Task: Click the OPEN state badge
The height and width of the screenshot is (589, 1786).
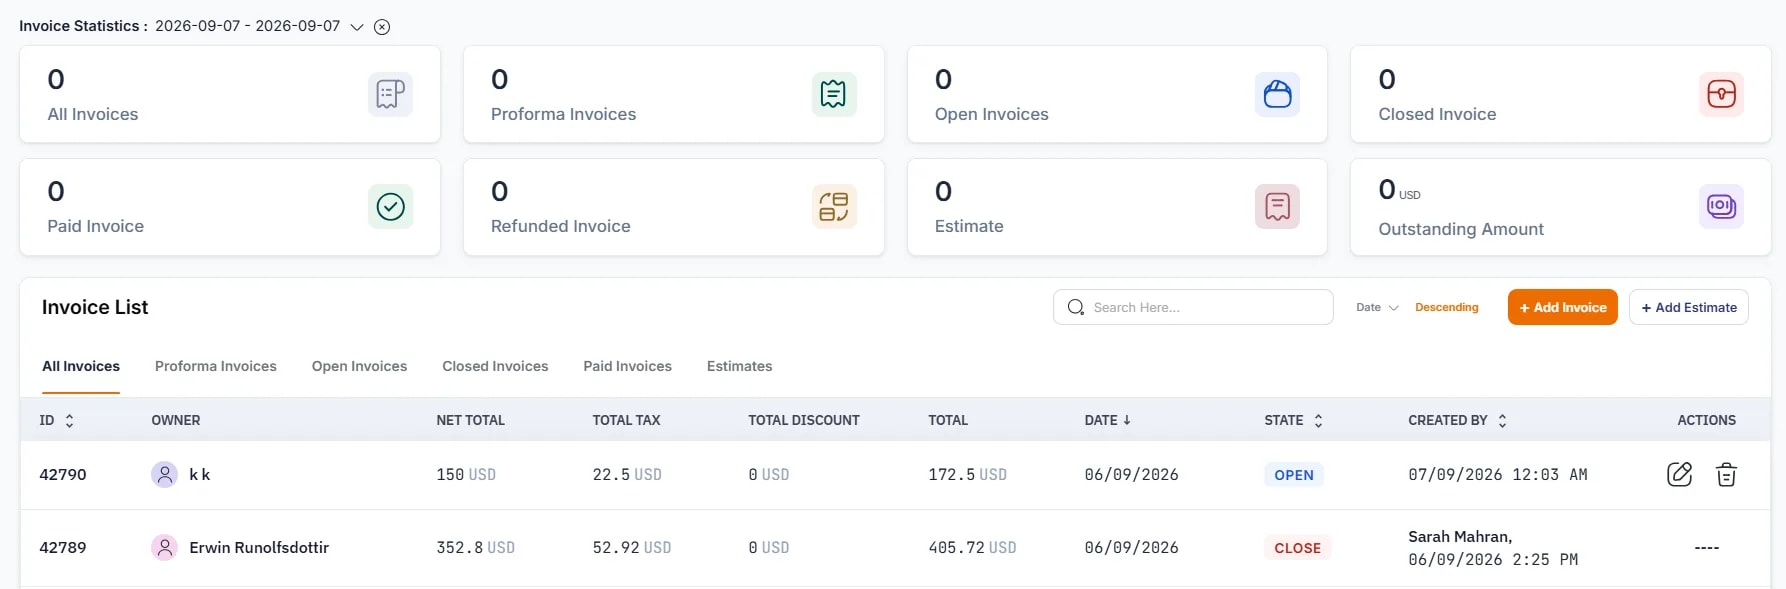Action: 1294,475
